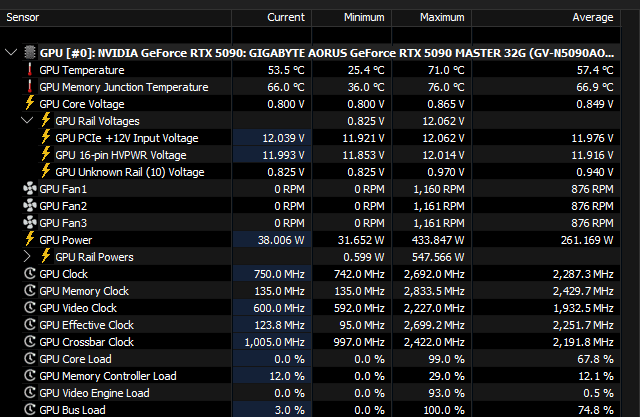Click the 261.169 W average GPU Power value
Viewport: 640px width, 417px height.
pyautogui.click(x=587, y=240)
